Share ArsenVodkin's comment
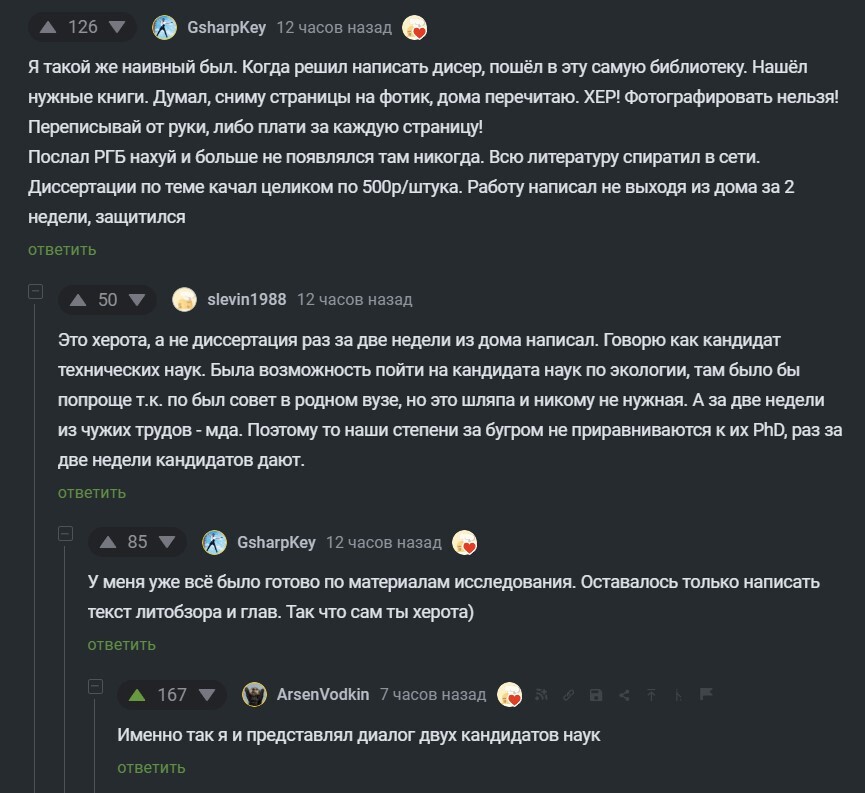 tap(624, 695)
